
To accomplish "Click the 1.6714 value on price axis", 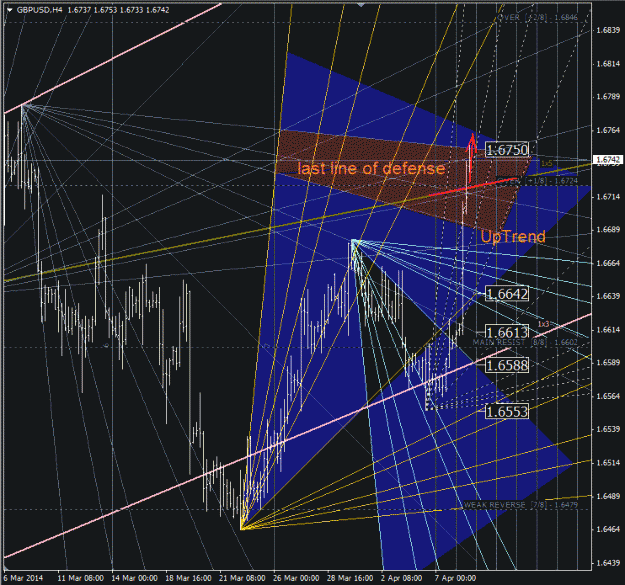I will pos(608,197).
